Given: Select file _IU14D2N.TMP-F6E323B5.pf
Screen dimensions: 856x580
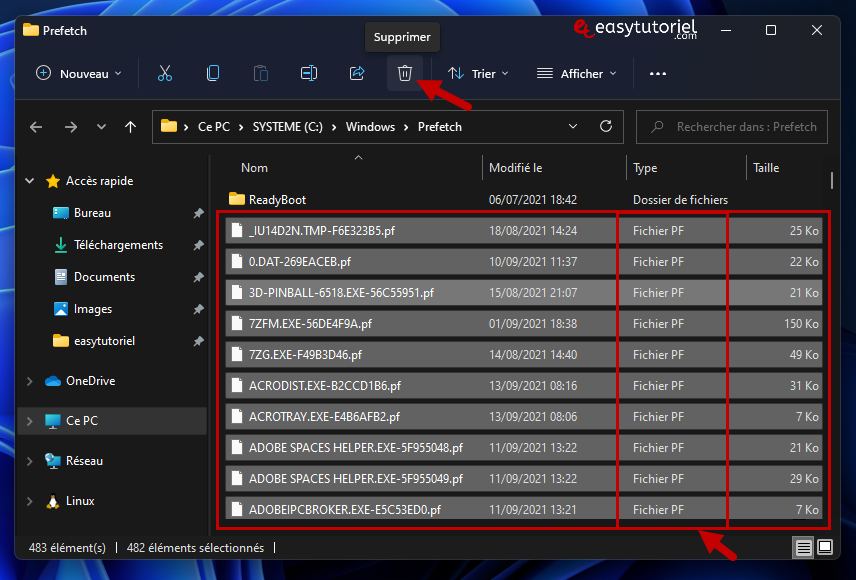Looking at the screenshot, I should click(x=524, y=231).
